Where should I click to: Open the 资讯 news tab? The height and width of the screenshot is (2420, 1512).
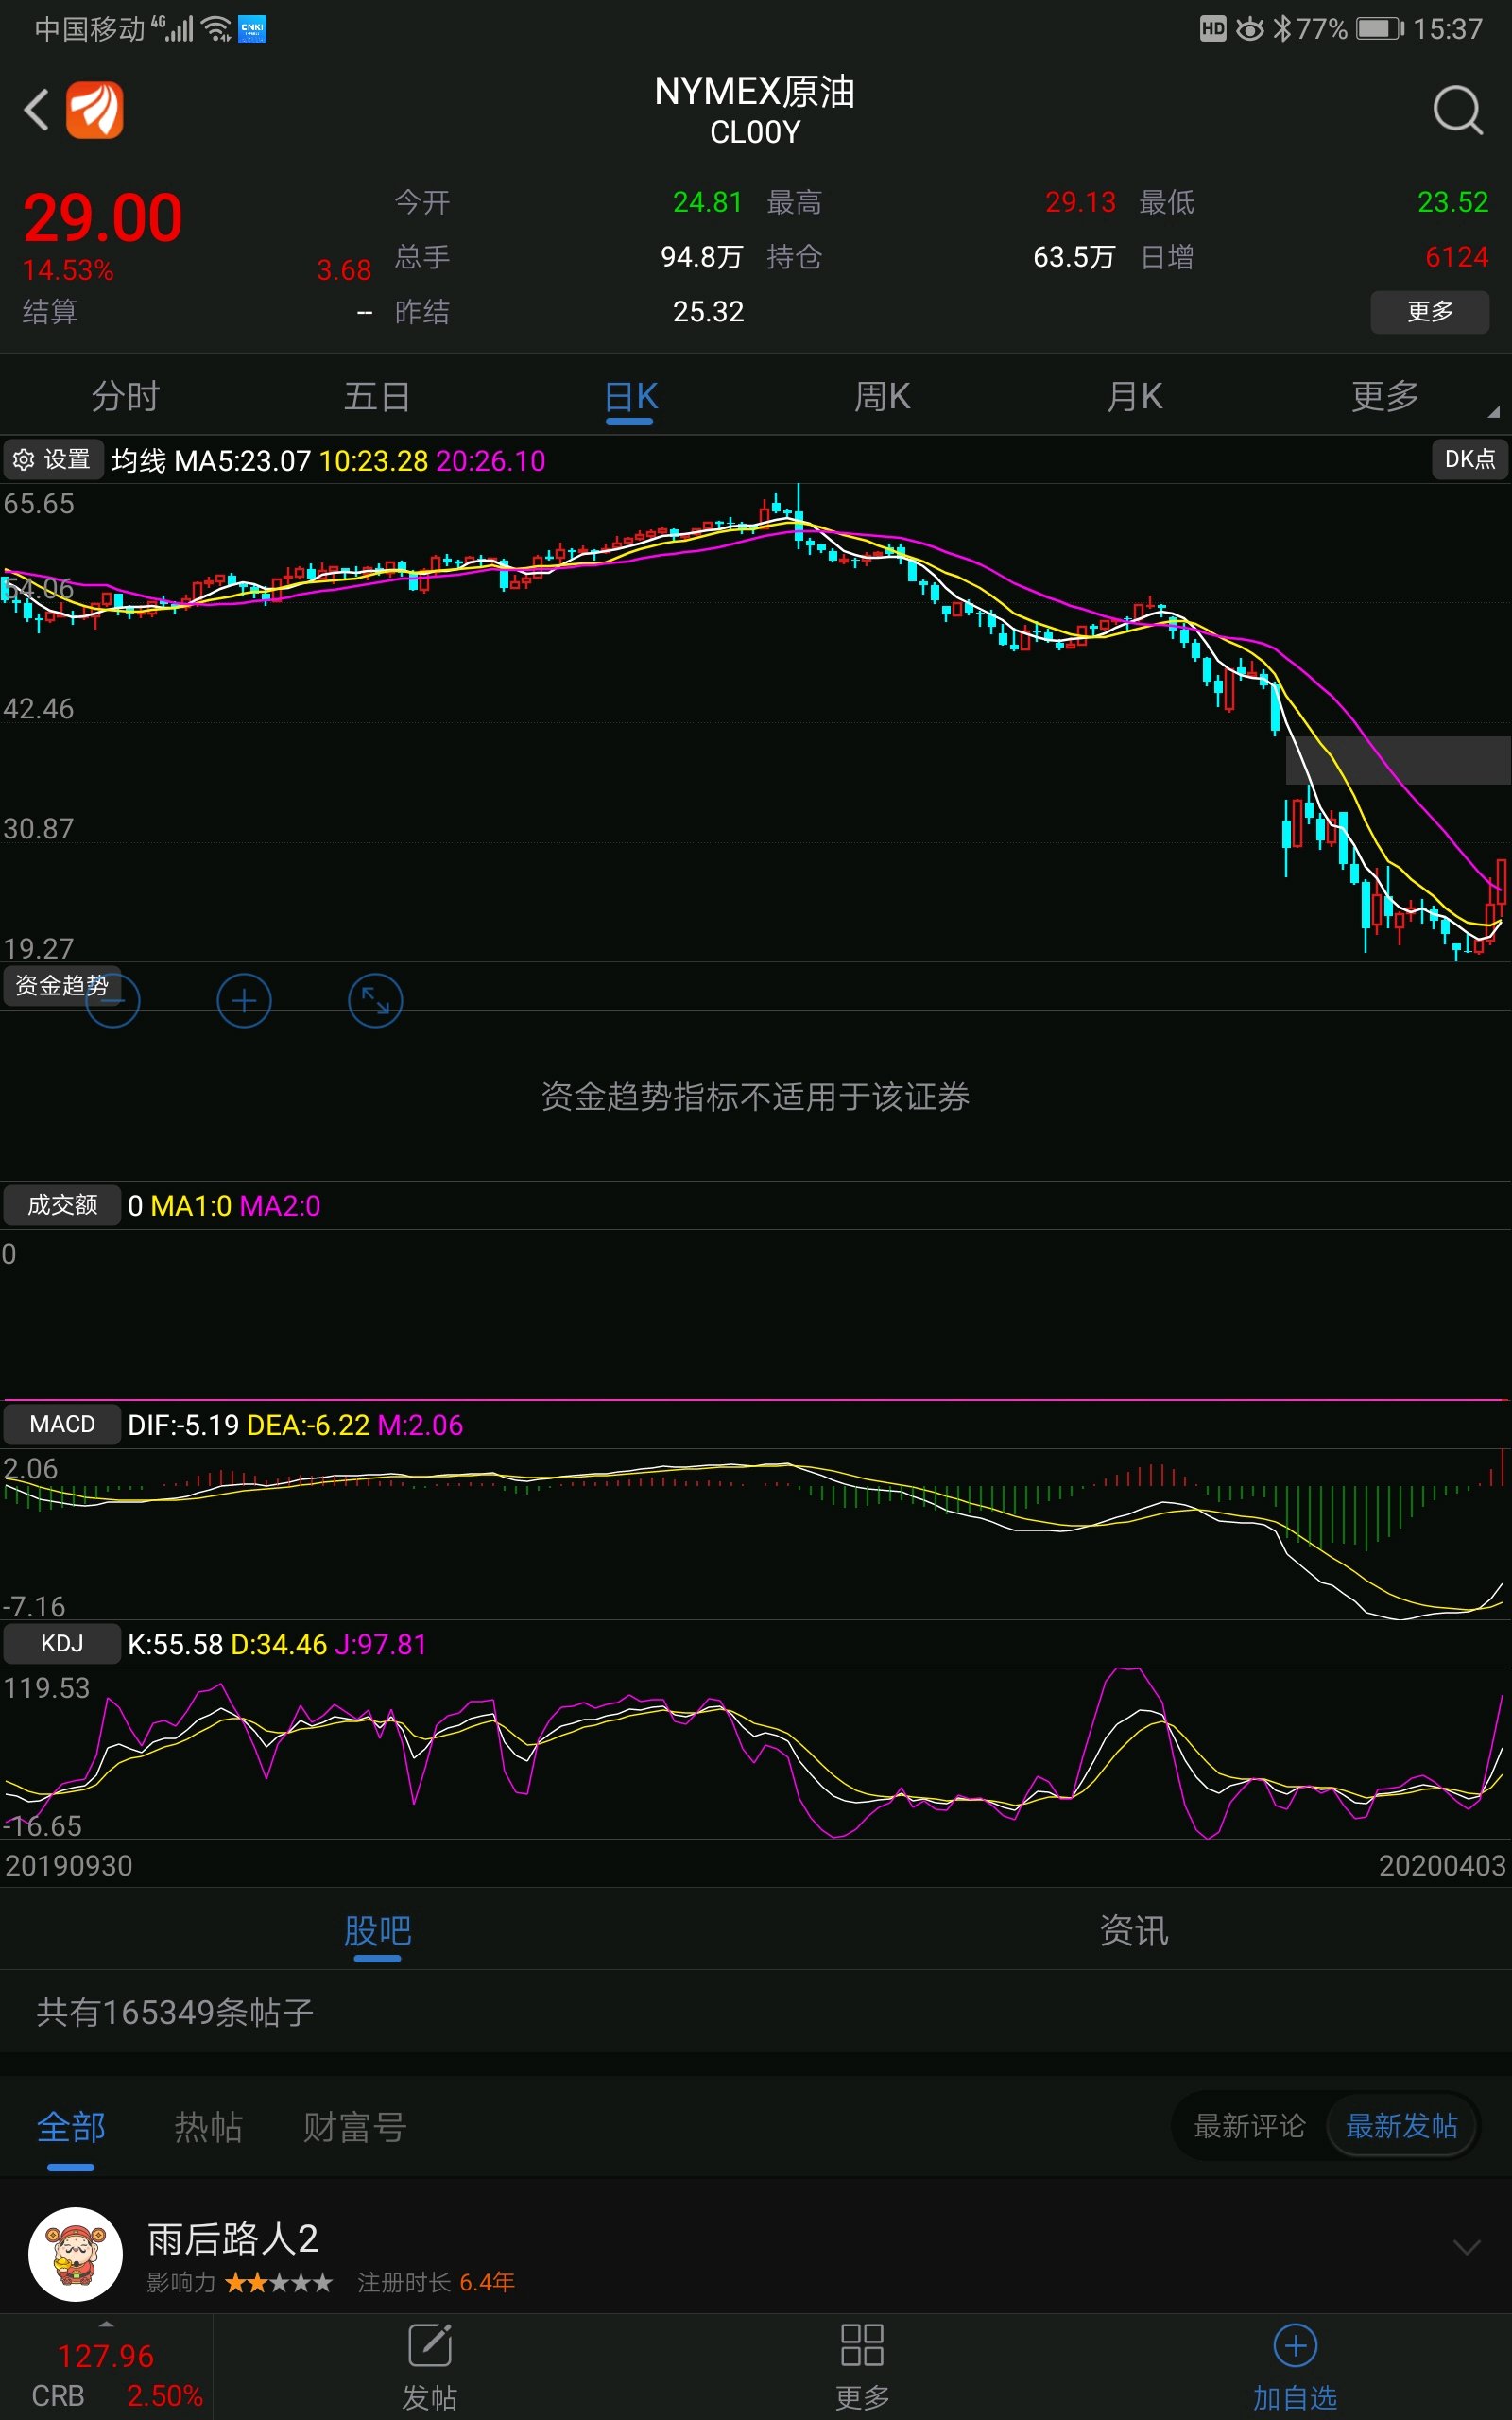tap(1134, 1931)
